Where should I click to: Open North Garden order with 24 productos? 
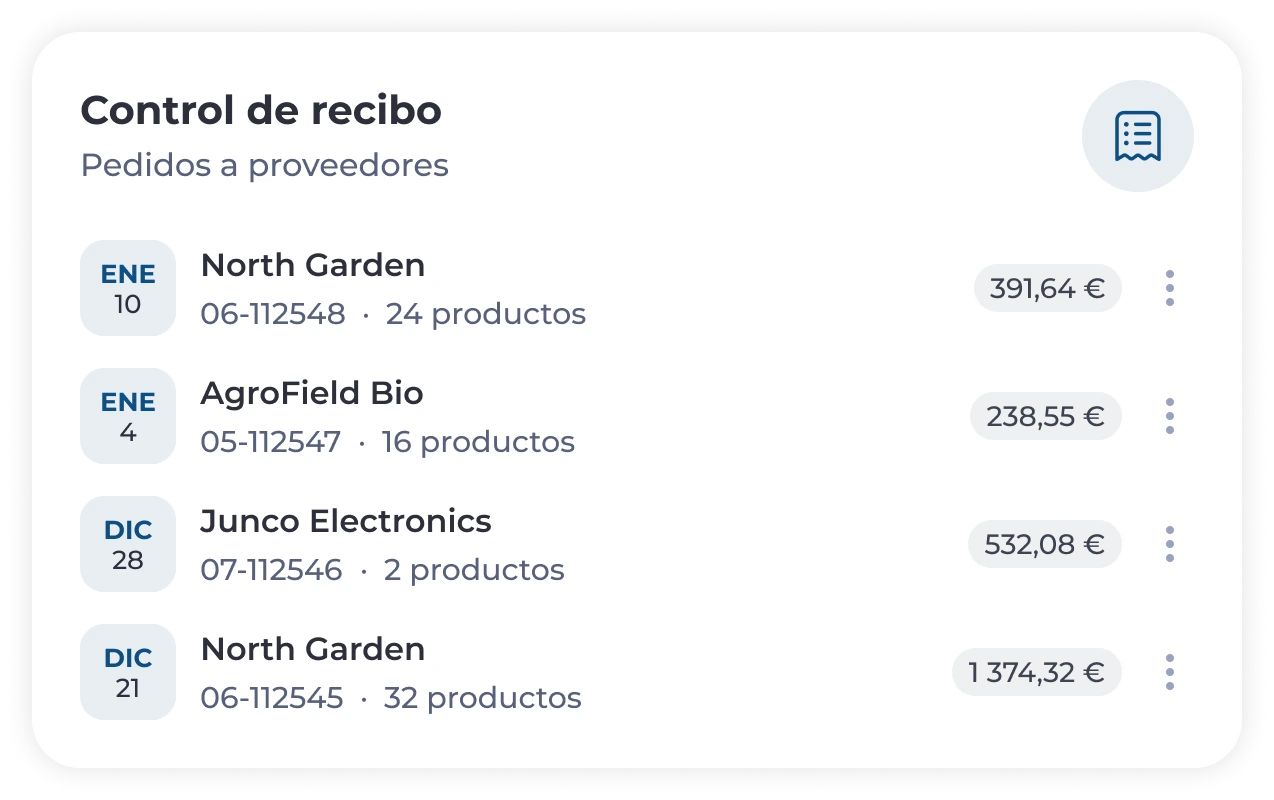pos(312,265)
